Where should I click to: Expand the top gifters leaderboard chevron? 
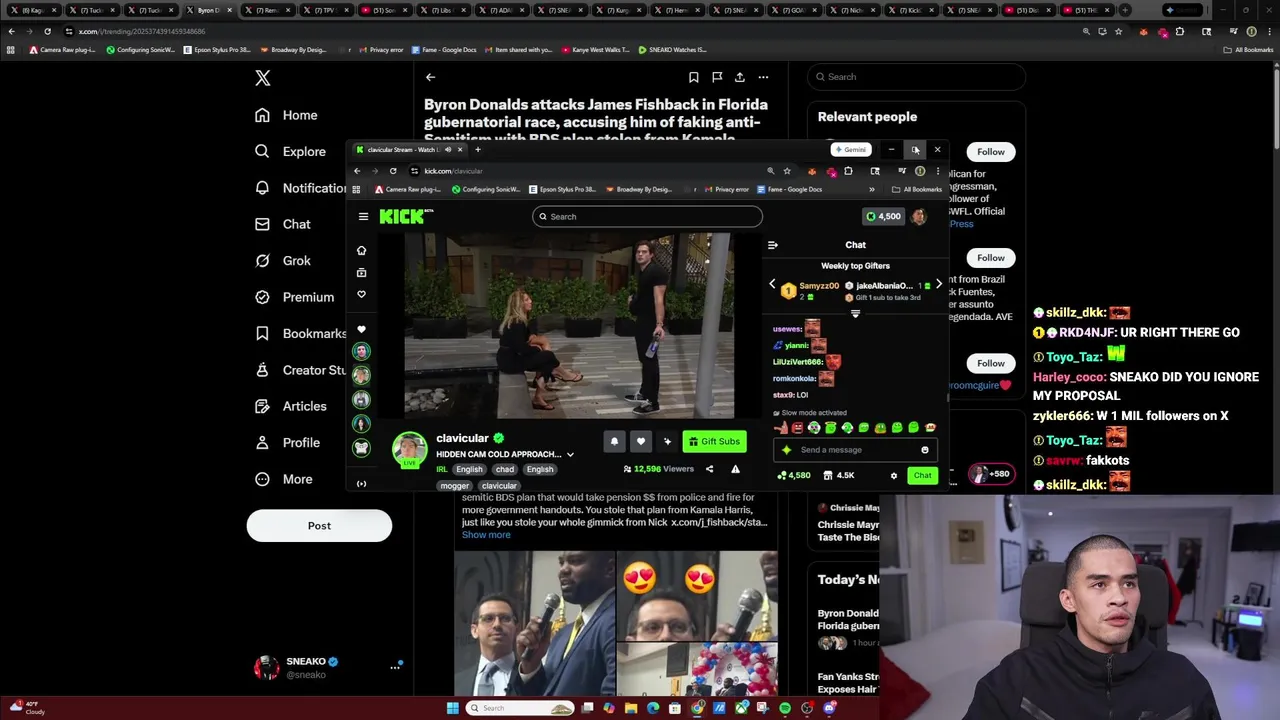(855, 314)
